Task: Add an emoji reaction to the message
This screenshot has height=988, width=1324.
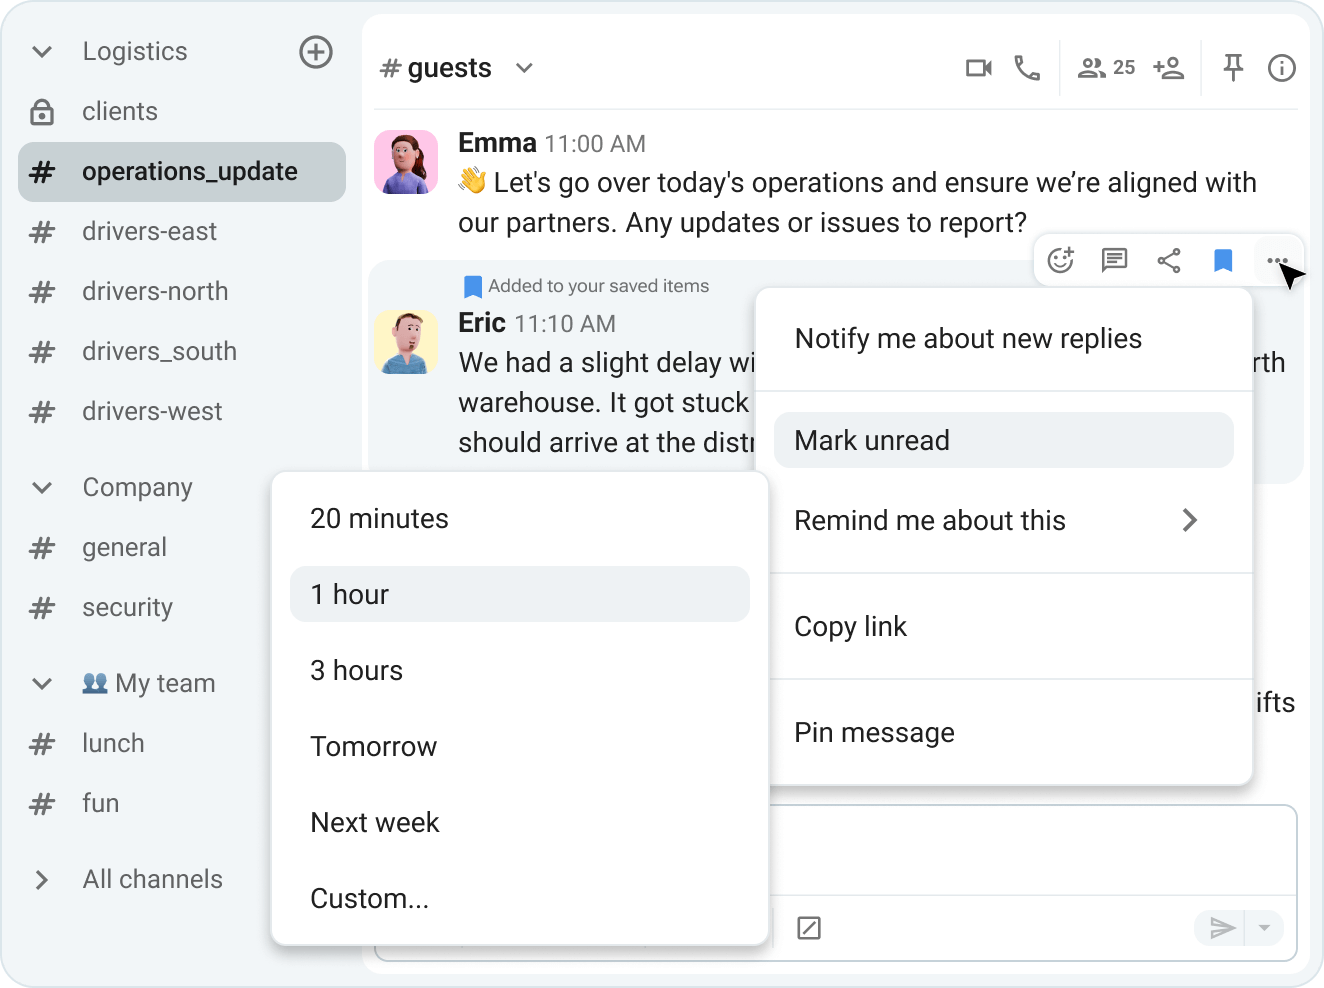Action: [1060, 260]
